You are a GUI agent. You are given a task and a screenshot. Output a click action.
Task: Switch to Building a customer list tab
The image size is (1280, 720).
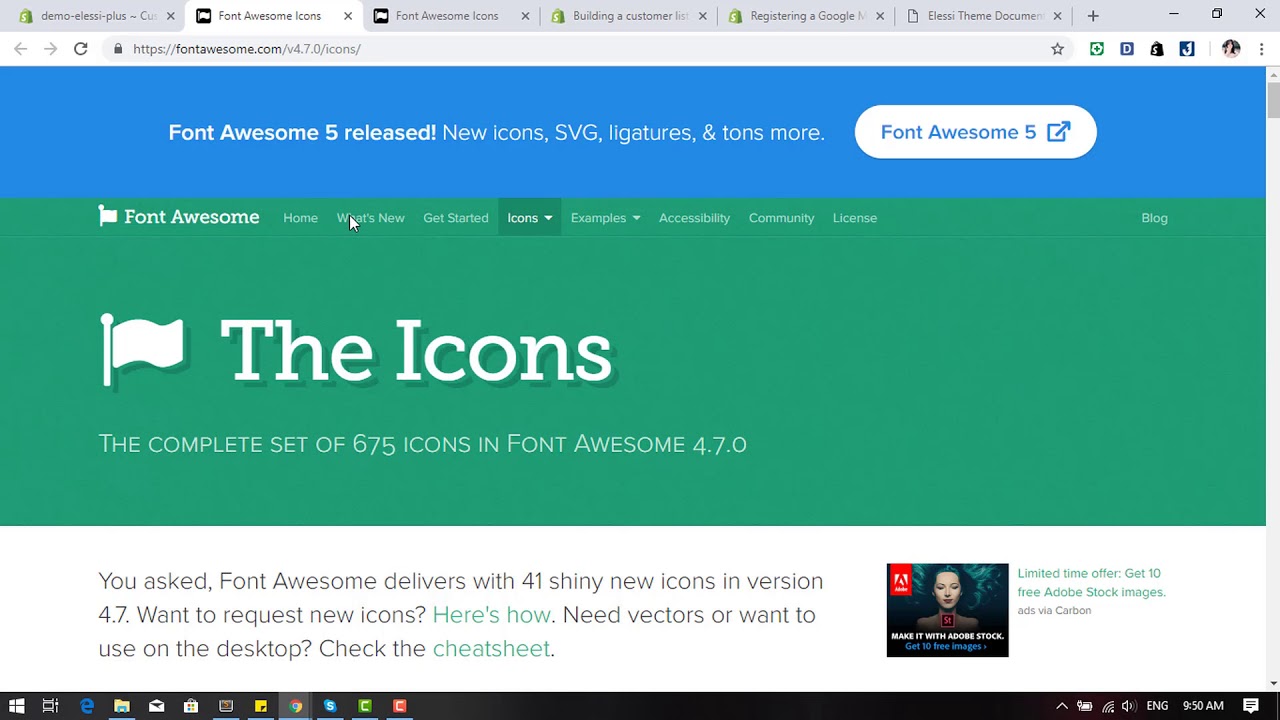coord(630,16)
